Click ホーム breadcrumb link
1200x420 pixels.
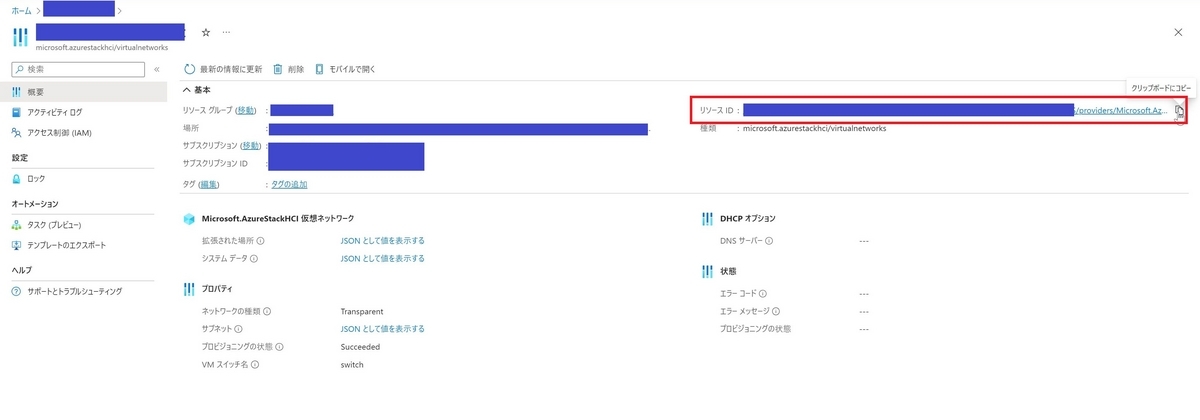[x=21, y=10]
